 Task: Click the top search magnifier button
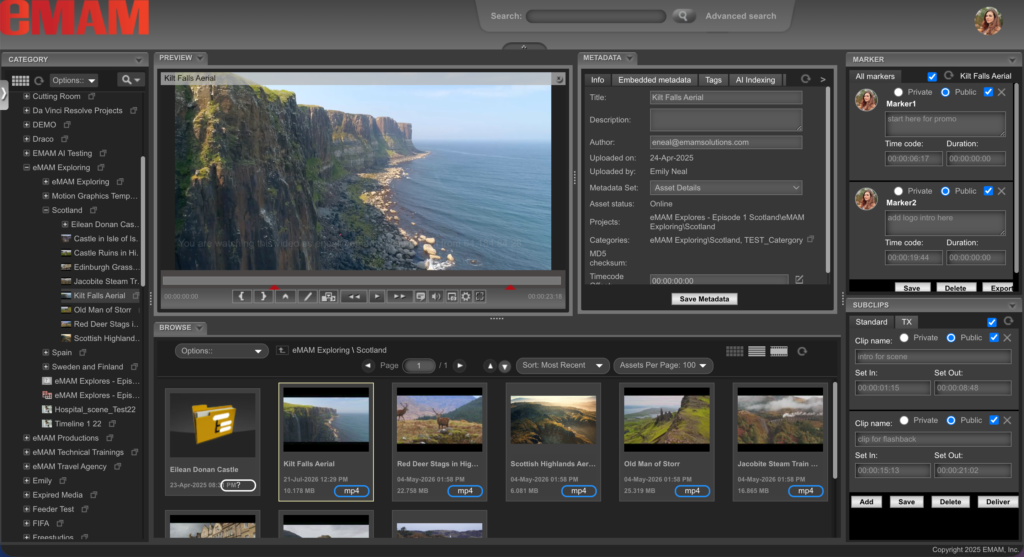(x=683, y=16)
